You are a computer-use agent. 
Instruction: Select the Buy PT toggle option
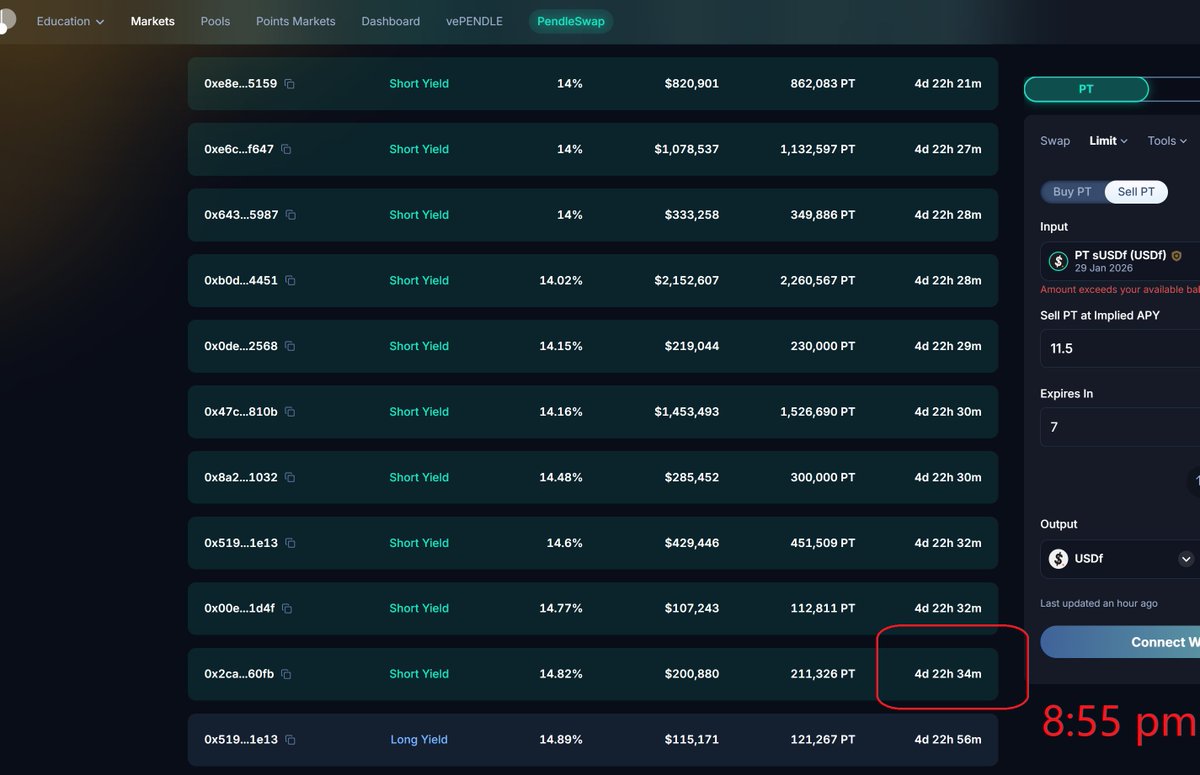pyautogui.click(x=1072, y=192)
